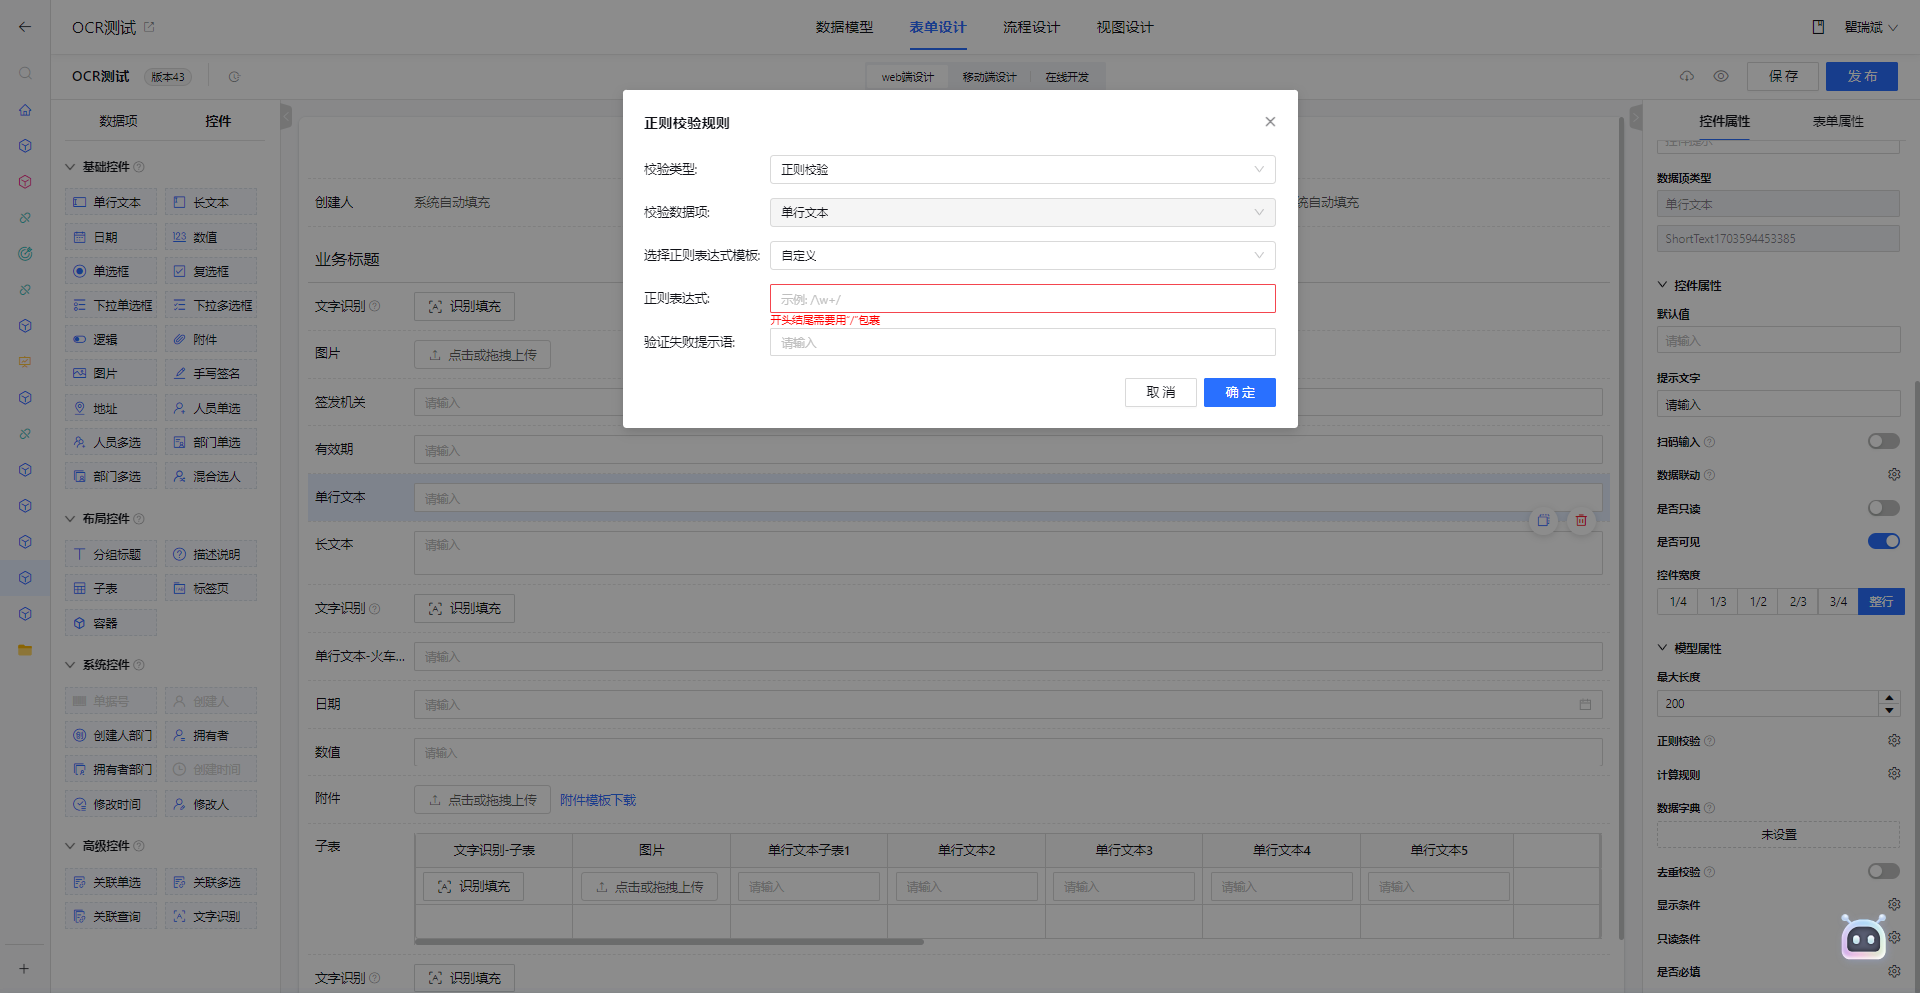Click the 保存 button
Viewport: 1920px width, 993px height.
1782,76
